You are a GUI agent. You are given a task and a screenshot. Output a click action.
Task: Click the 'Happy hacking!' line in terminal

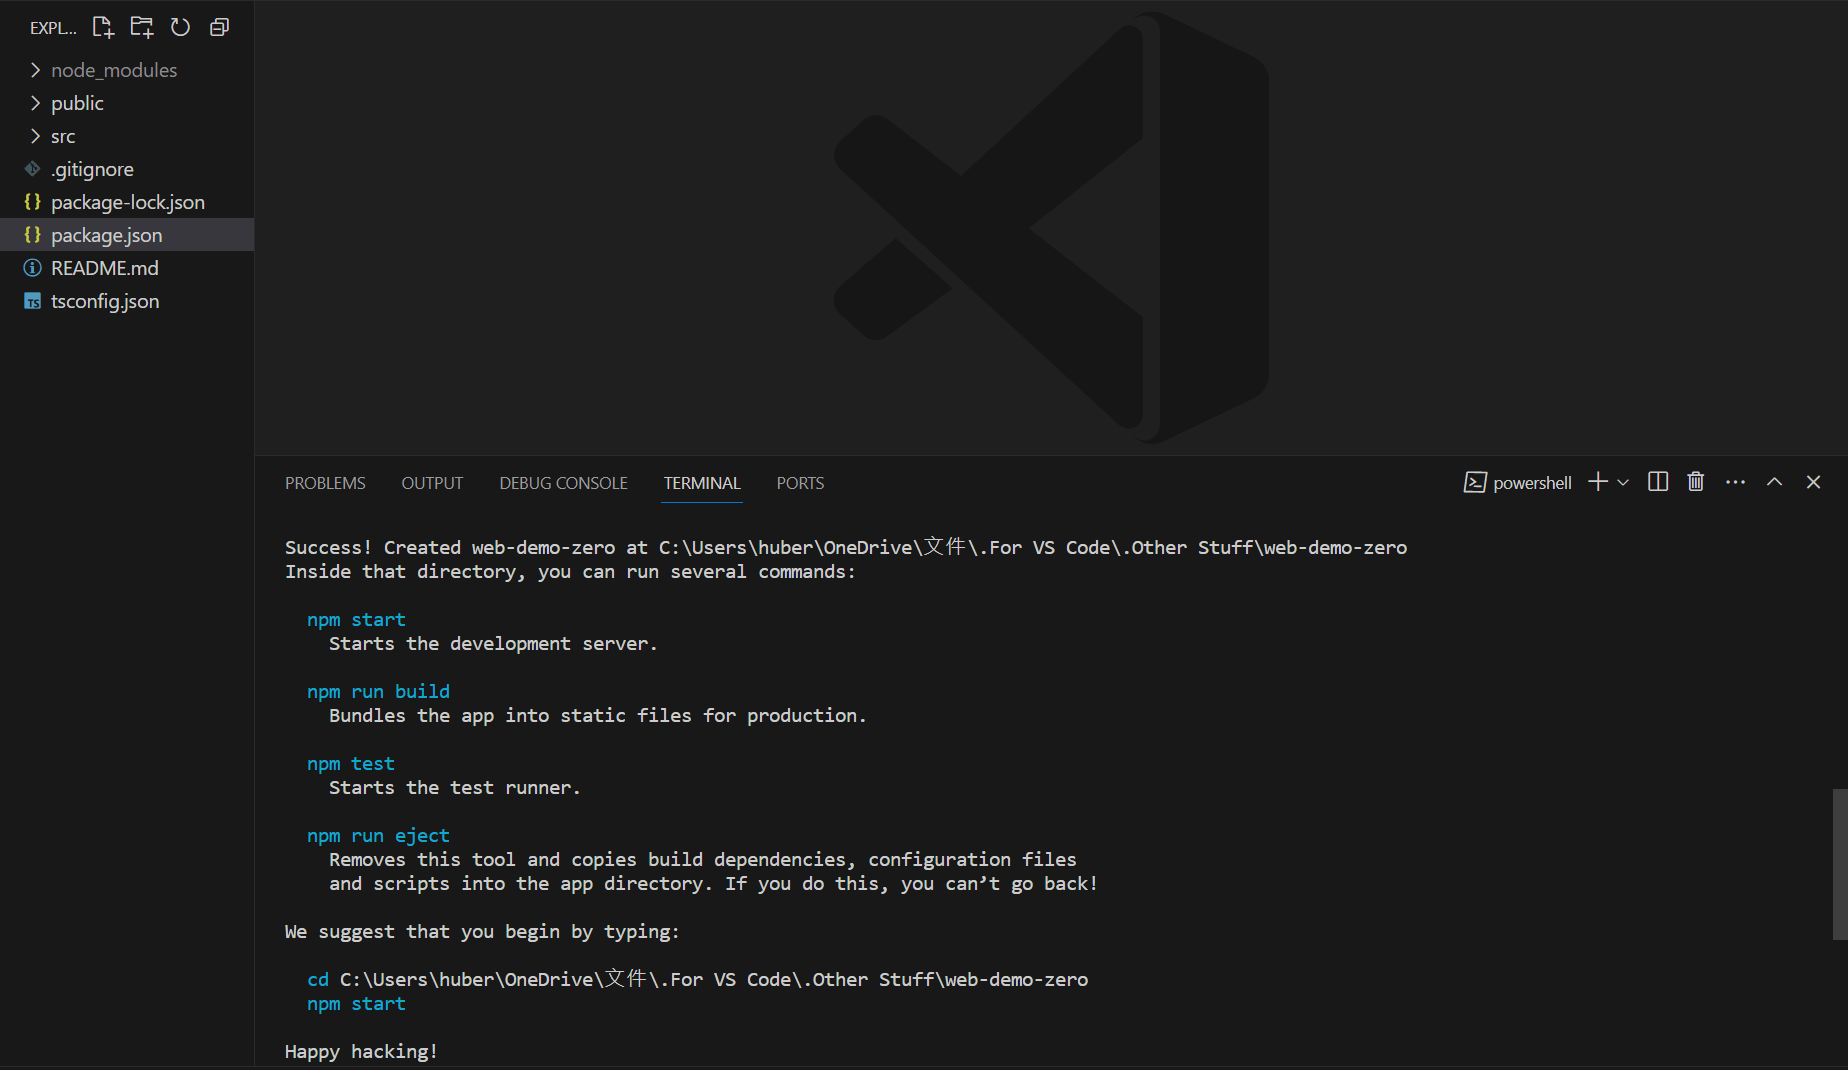361,1051
